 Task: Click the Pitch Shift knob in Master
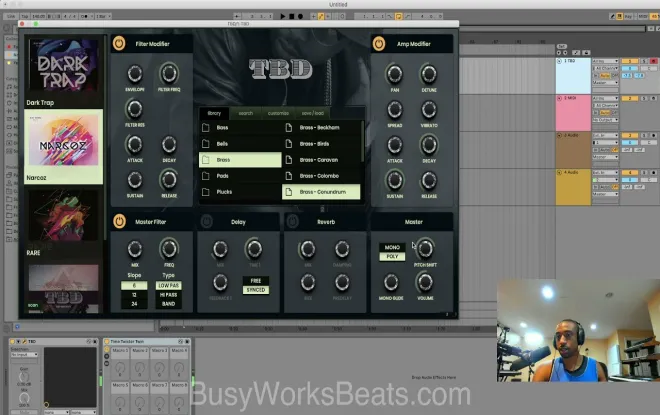point(425,249)
